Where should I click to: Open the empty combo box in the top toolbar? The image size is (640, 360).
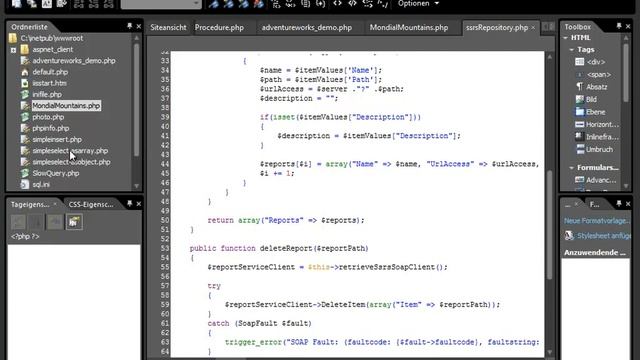coord(161,4)
